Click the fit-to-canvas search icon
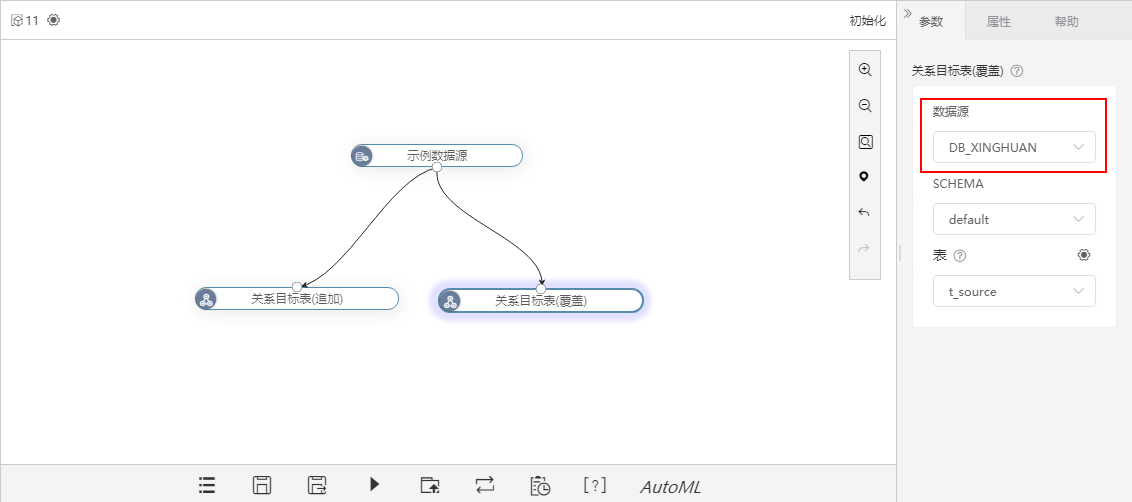This screenshot has width=1132, height=502. tap(865, 142)
